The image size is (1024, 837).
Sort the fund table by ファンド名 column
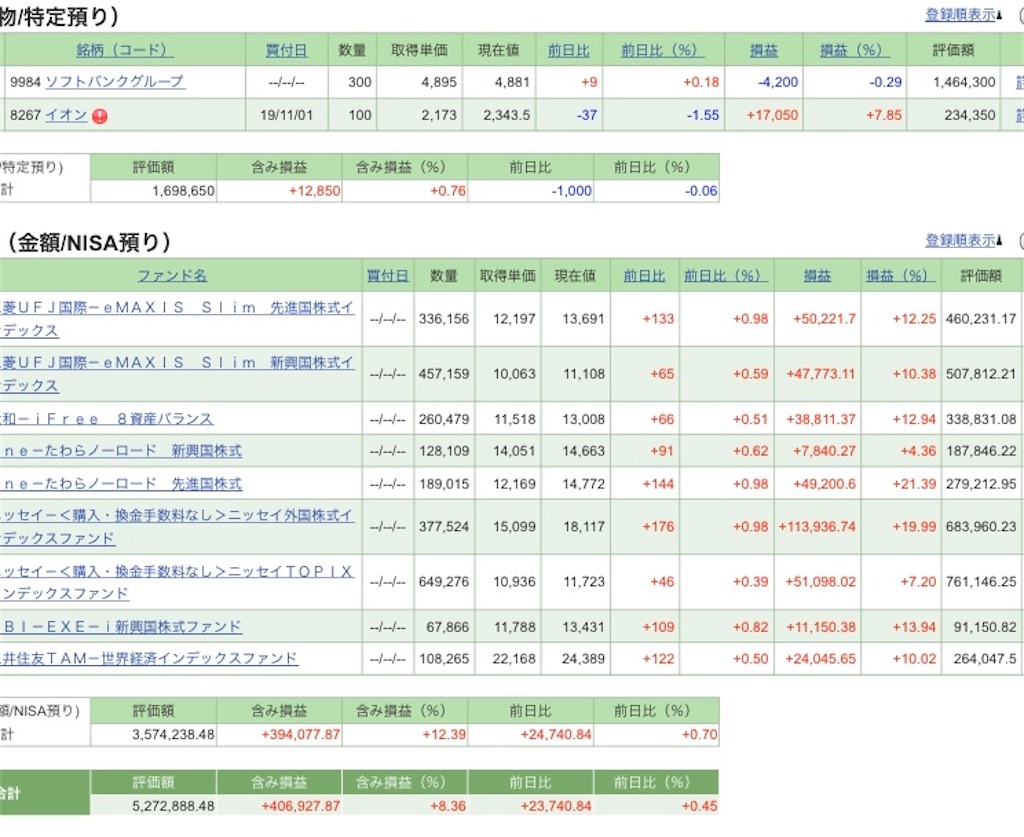point(172,274)
